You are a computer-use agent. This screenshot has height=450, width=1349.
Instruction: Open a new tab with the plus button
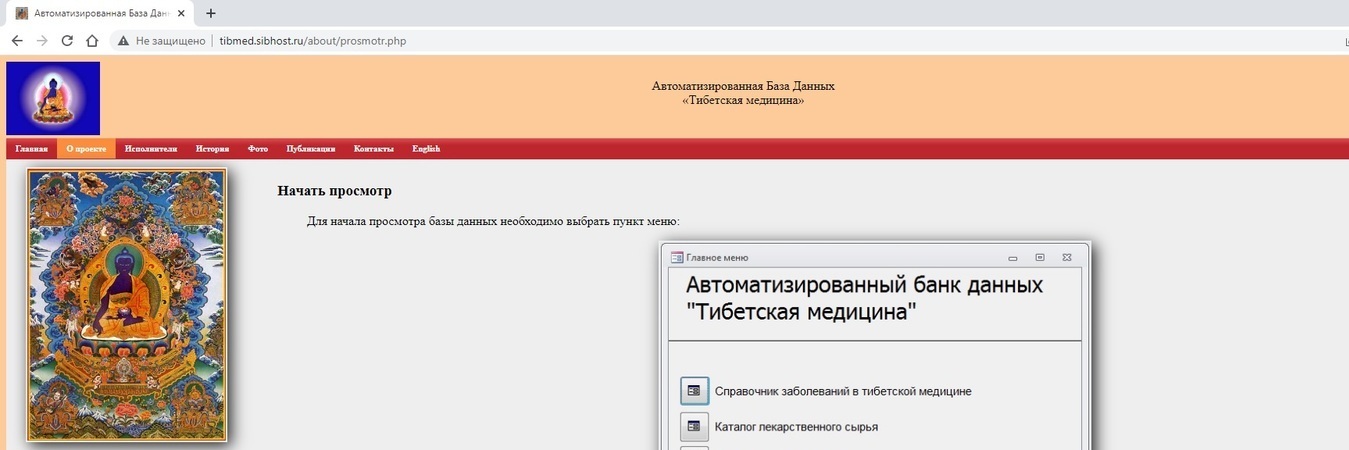[x=211, y=13]
